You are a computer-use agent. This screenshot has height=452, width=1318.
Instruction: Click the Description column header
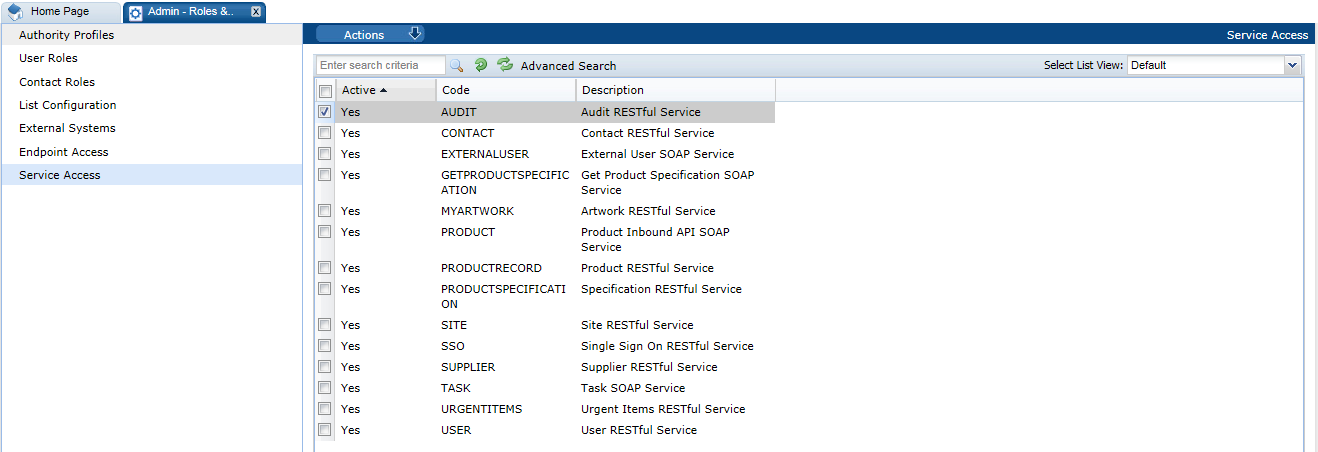pos(613,90)
